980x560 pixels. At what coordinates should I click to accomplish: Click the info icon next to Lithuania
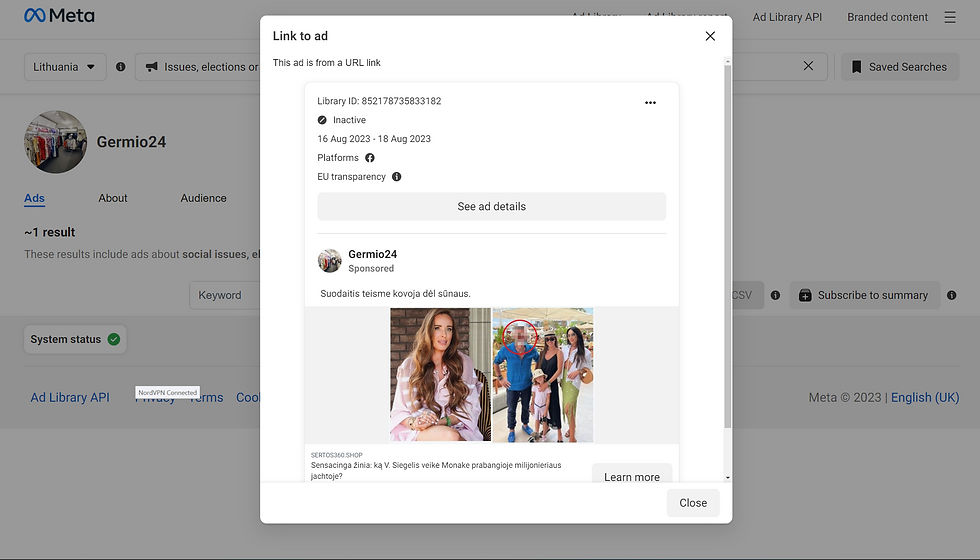tap(121, 67)
